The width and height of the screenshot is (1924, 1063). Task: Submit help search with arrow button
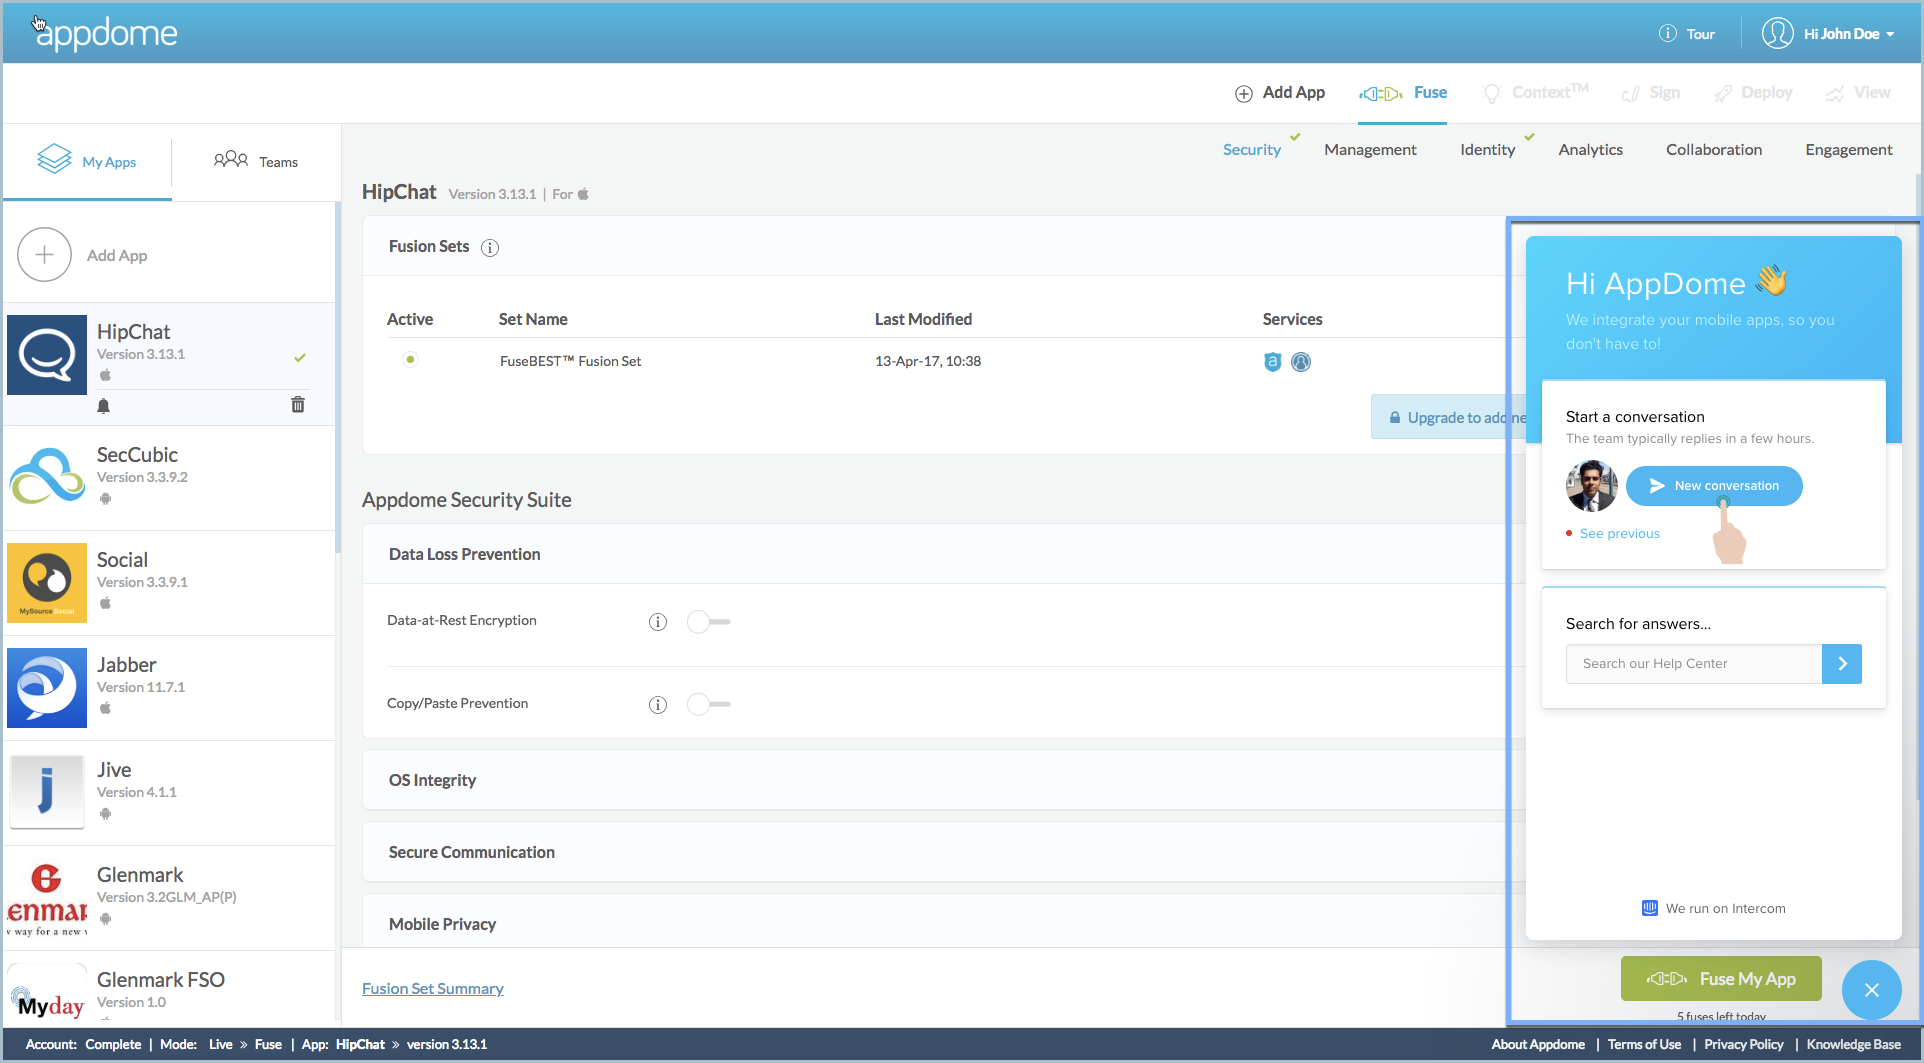1842,664
